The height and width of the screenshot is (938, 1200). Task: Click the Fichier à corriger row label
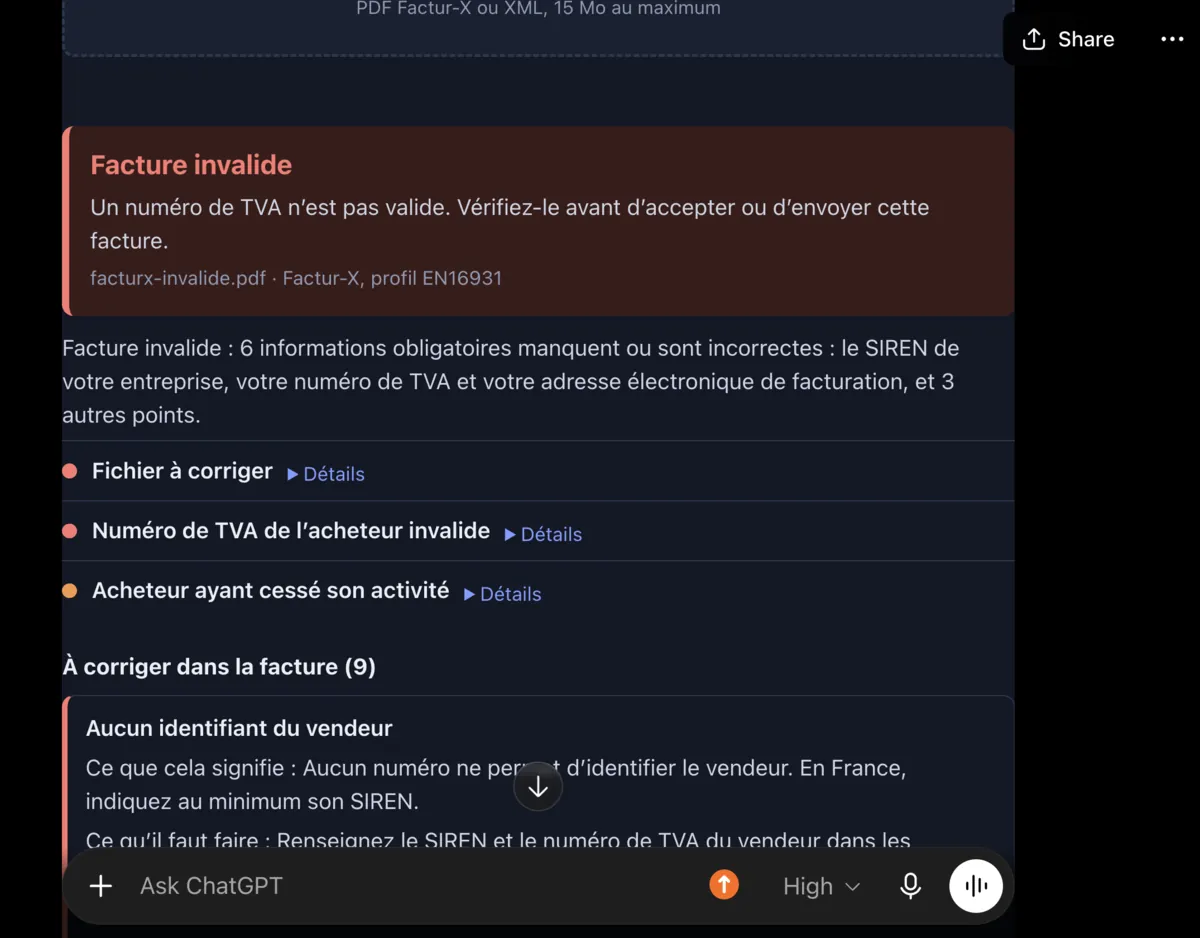pyautogui.click(x=182, y=471)
